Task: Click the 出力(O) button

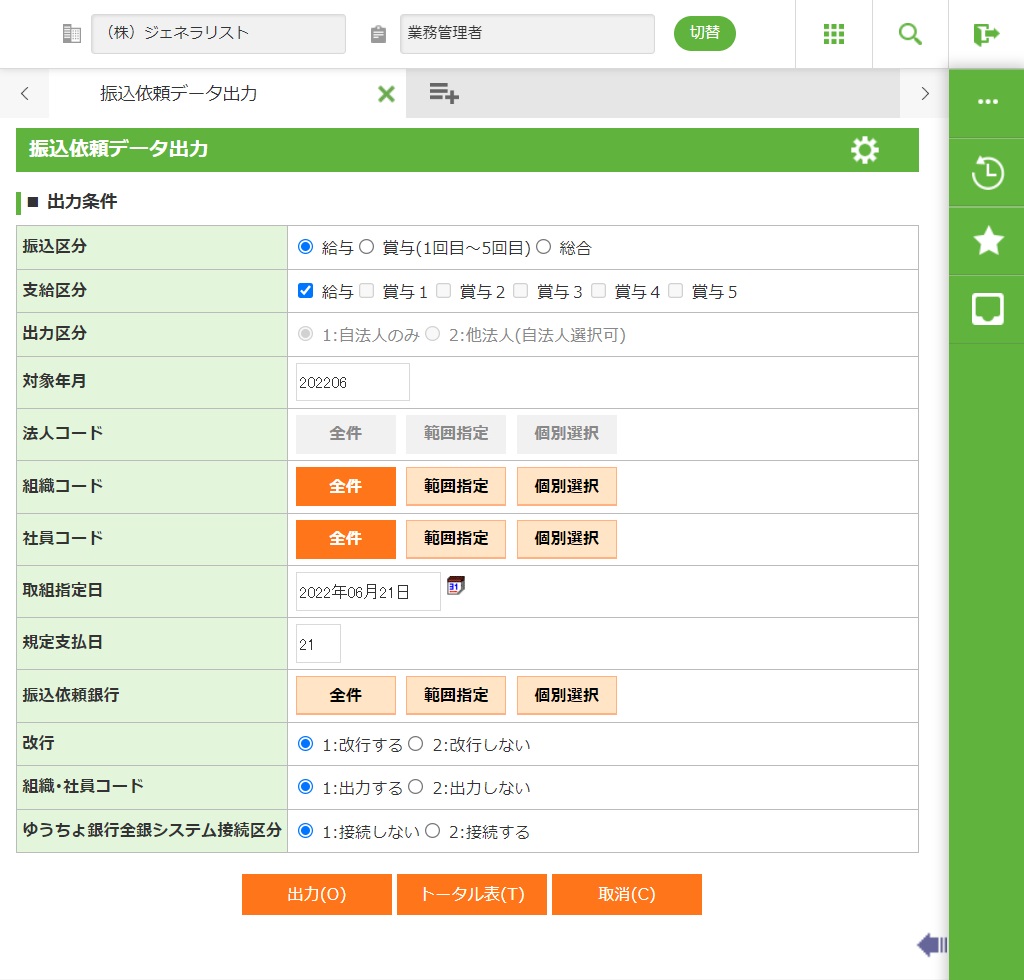Action: click(316, 894)
